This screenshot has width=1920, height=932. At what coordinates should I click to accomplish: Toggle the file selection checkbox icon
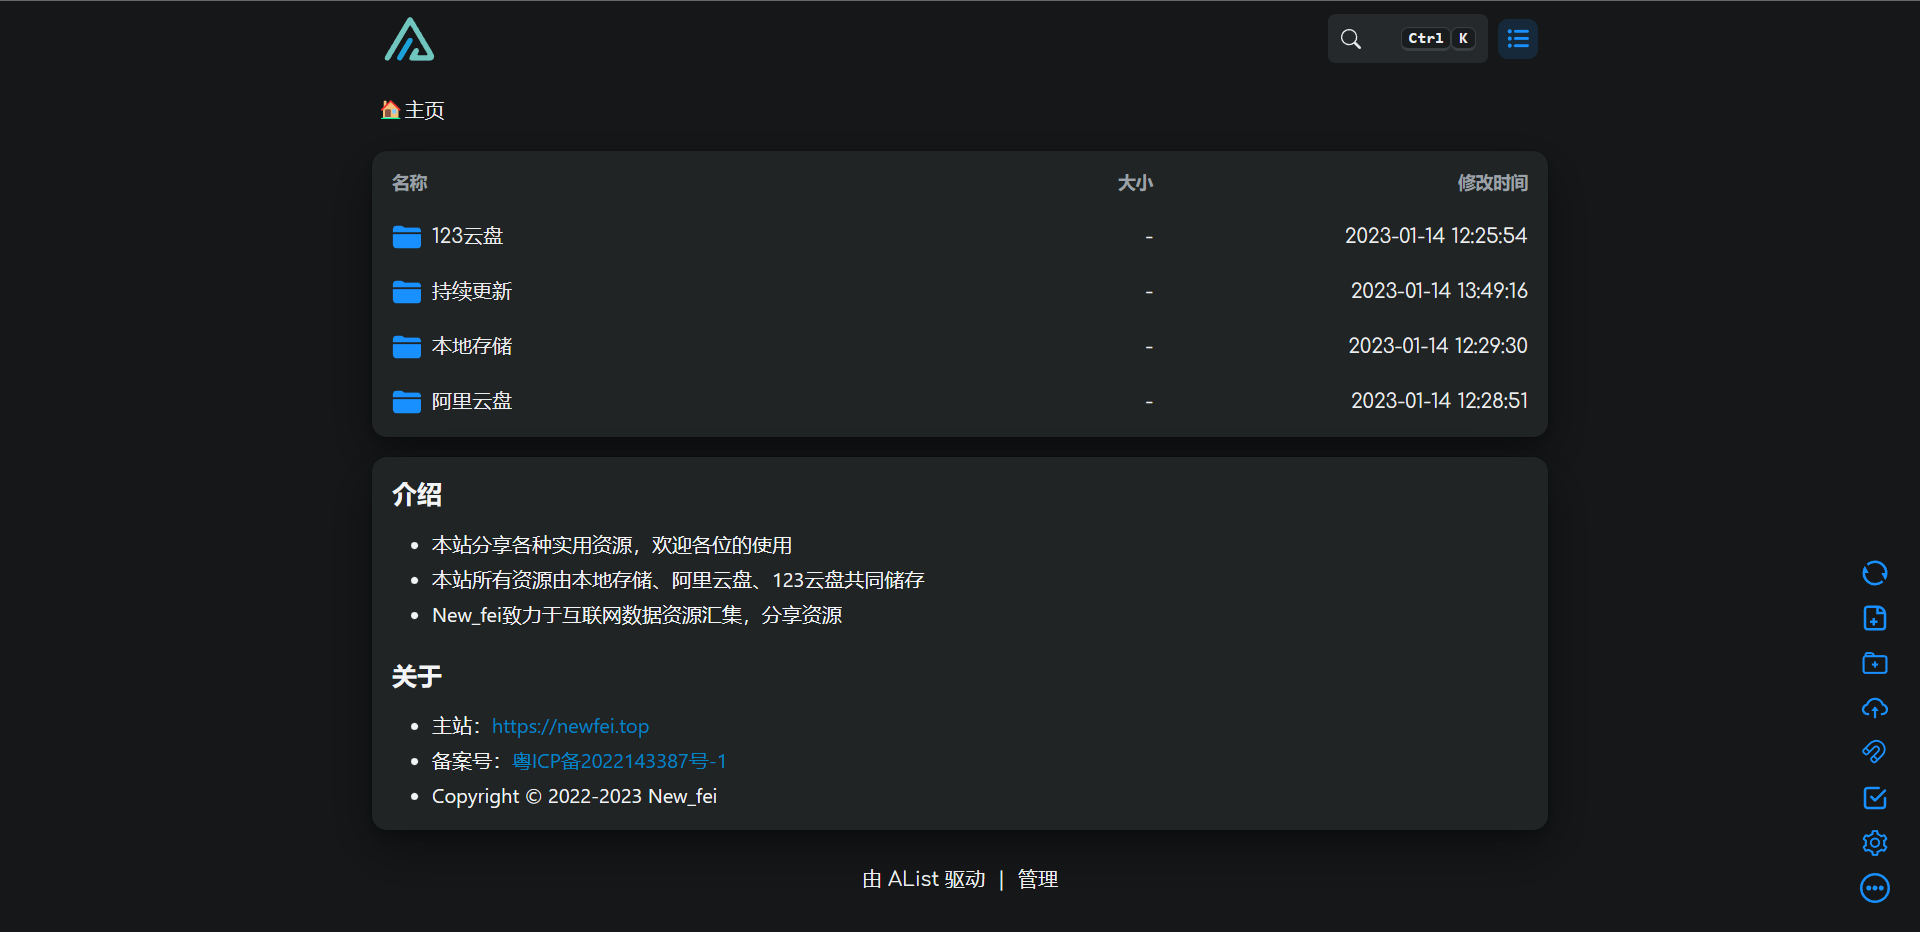point(1874,798)
